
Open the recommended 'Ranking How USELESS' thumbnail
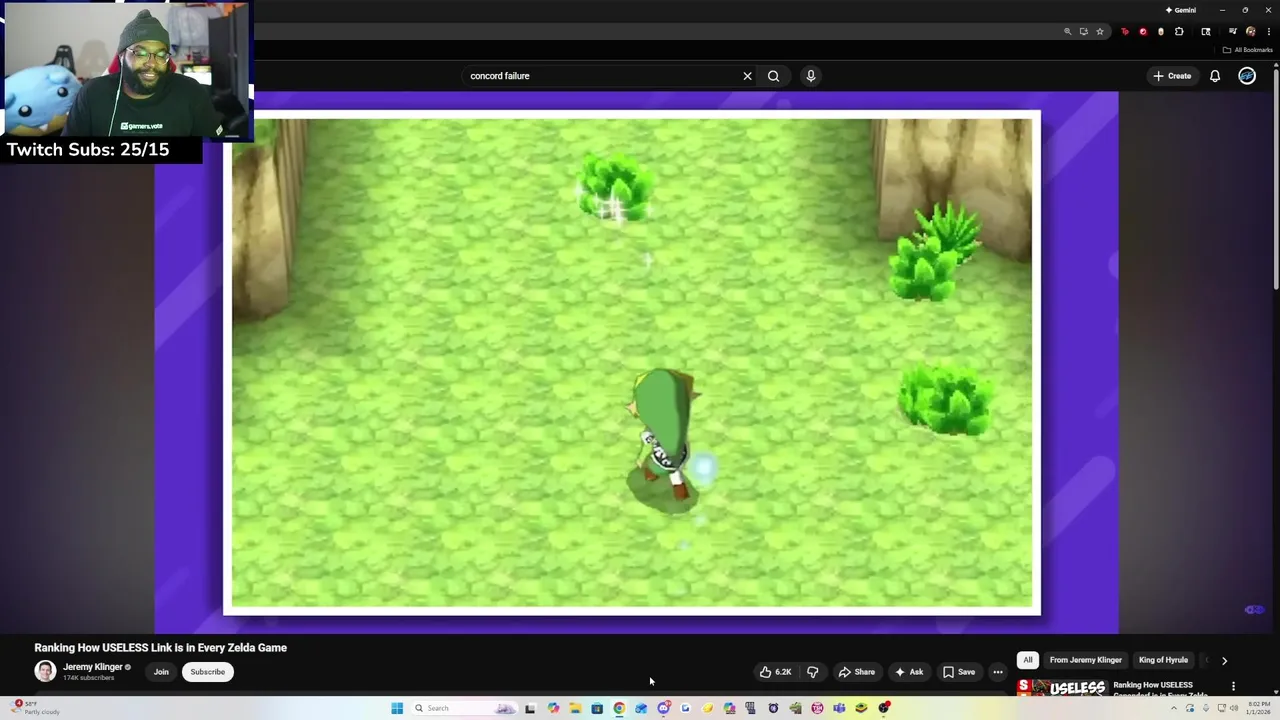1062,687
